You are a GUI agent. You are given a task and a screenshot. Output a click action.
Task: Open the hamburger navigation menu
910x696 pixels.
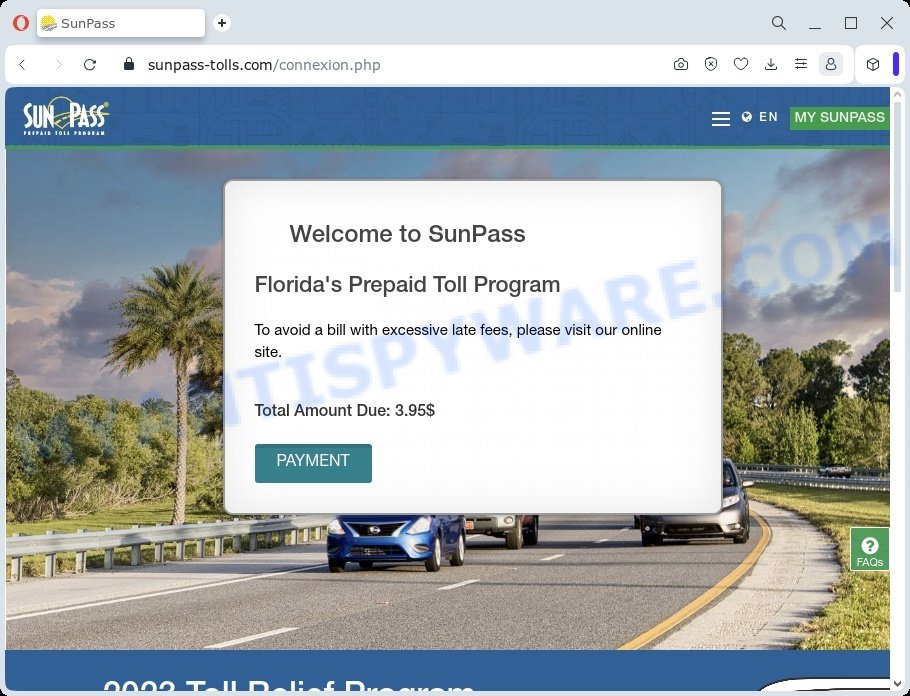pyautogui.click(x=721, y=118)
